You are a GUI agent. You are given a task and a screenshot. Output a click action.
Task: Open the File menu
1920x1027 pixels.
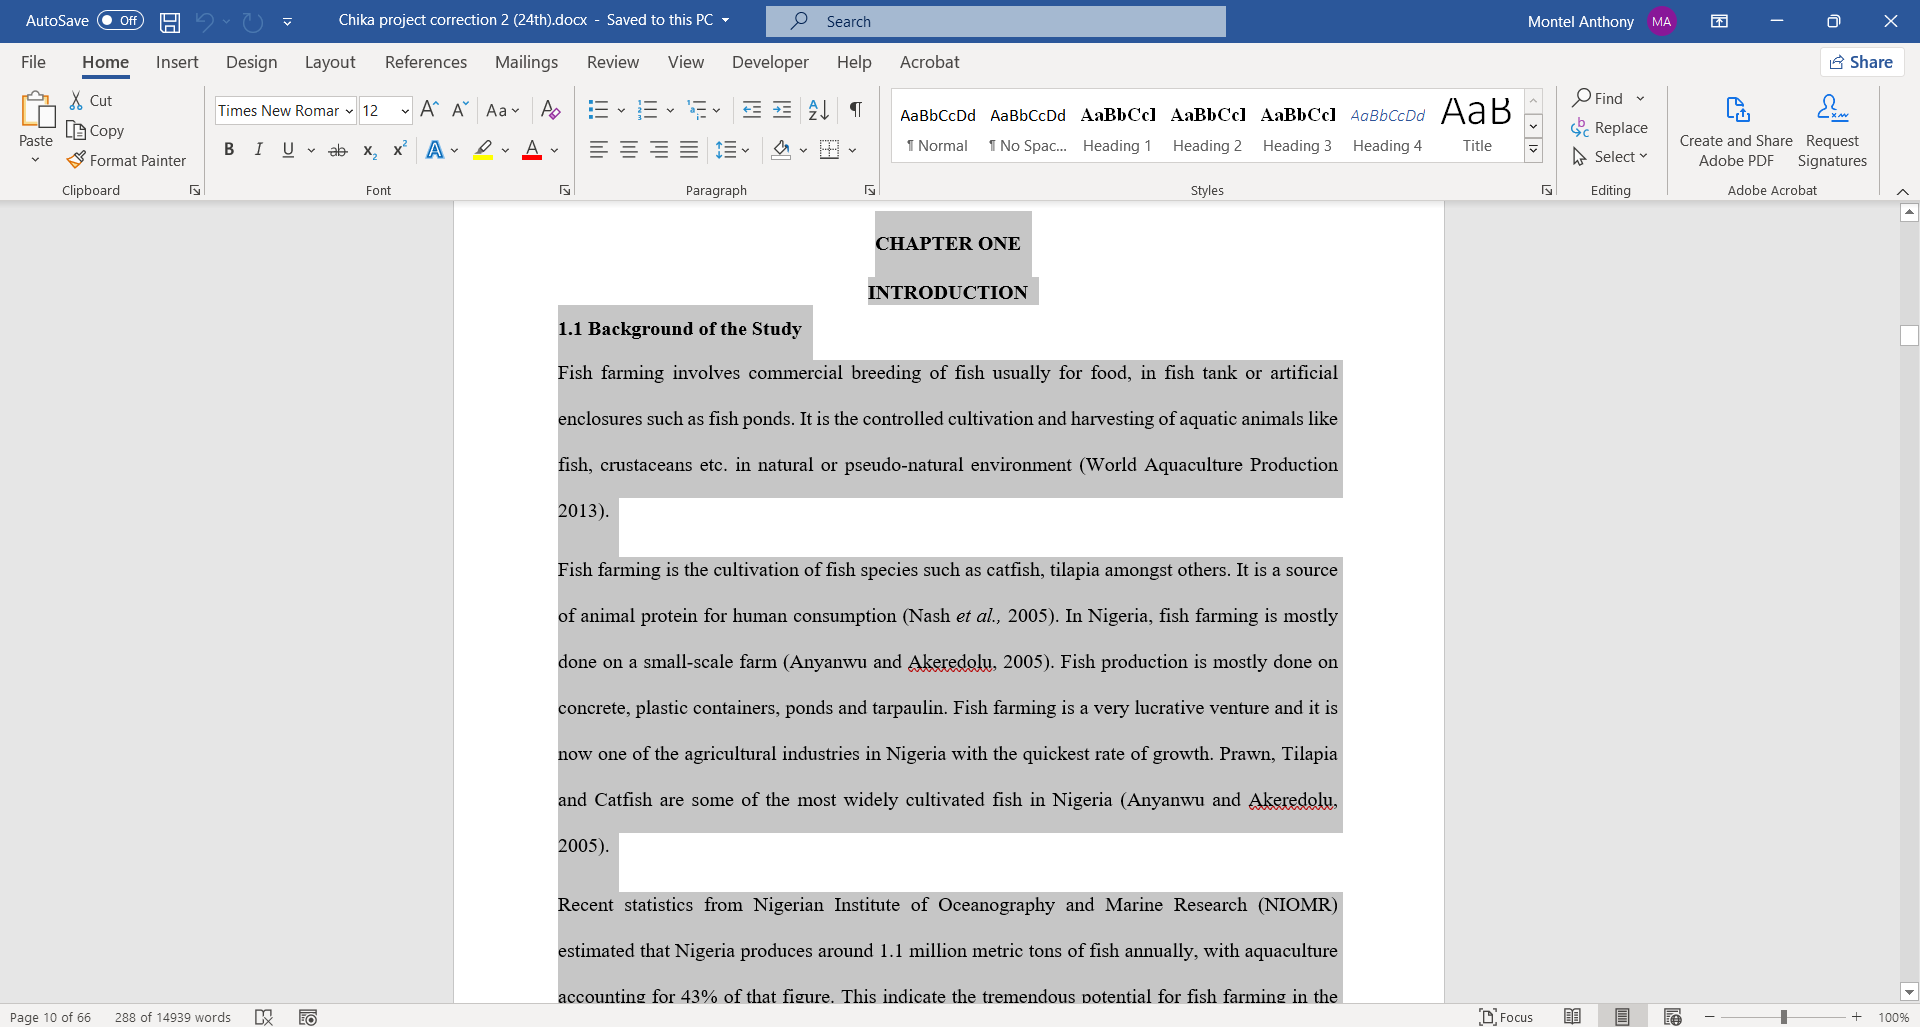coord(33,62)
